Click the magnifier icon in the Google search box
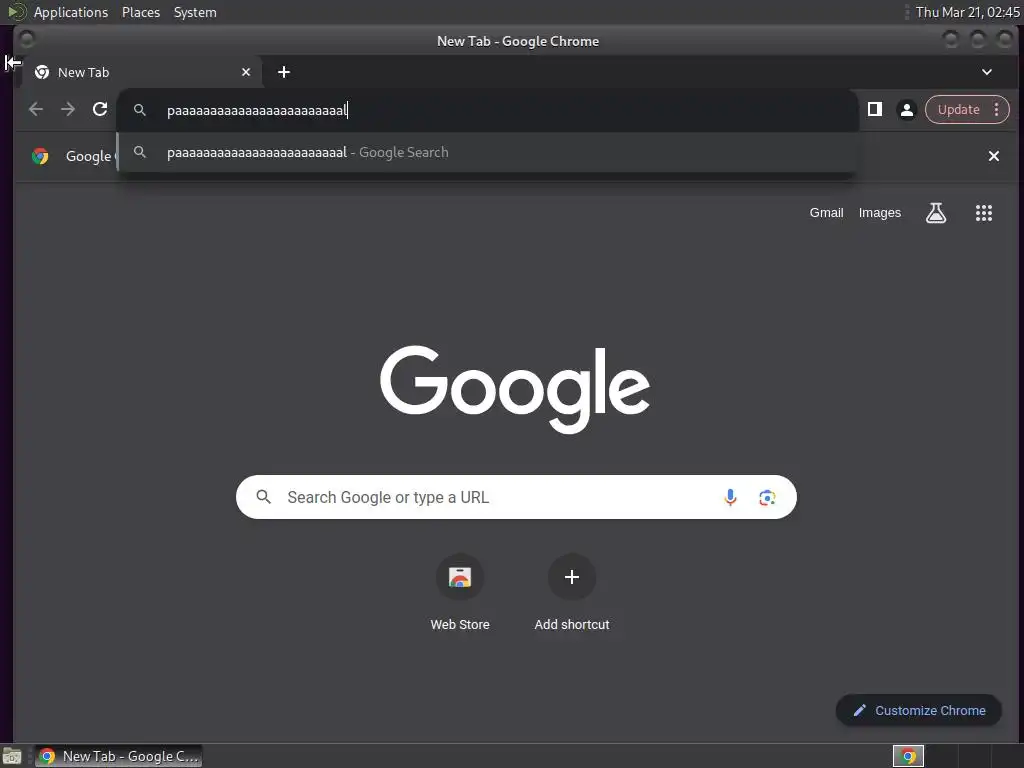 [263, 497]
